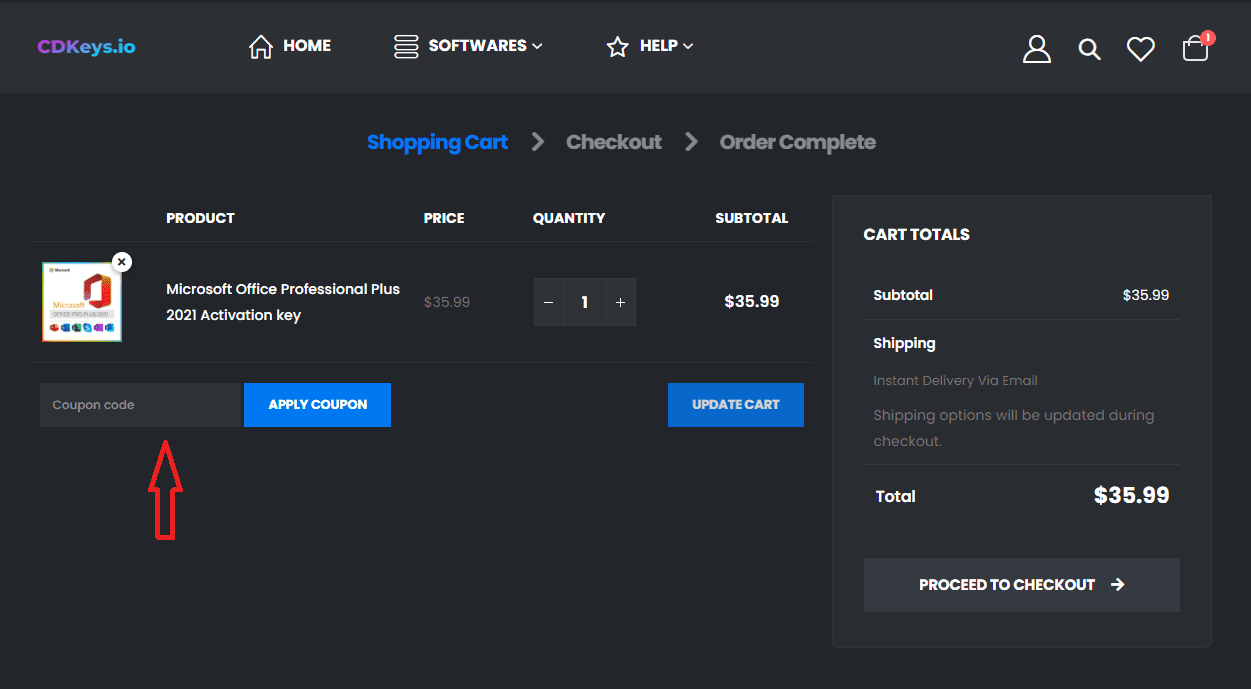Viewport: 1251px width, 689px height.
Task: Expand the HELP dropdown menu
Action: click(x=666, y=46)
